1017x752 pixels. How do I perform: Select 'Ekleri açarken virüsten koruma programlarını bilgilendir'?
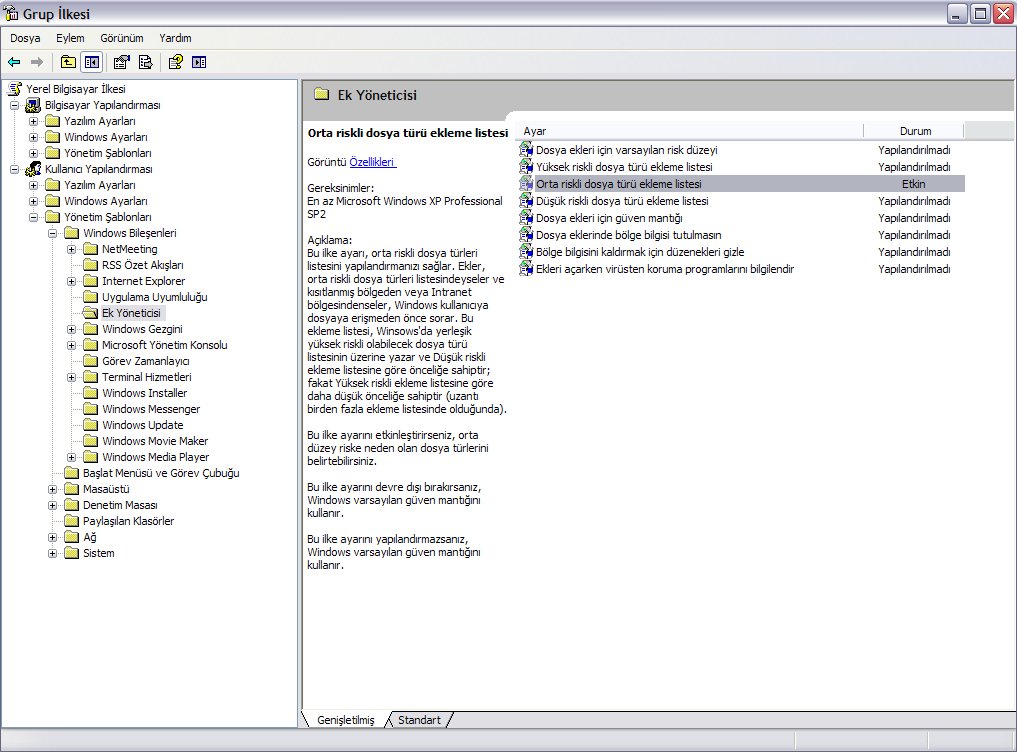(x=665, y=269)
